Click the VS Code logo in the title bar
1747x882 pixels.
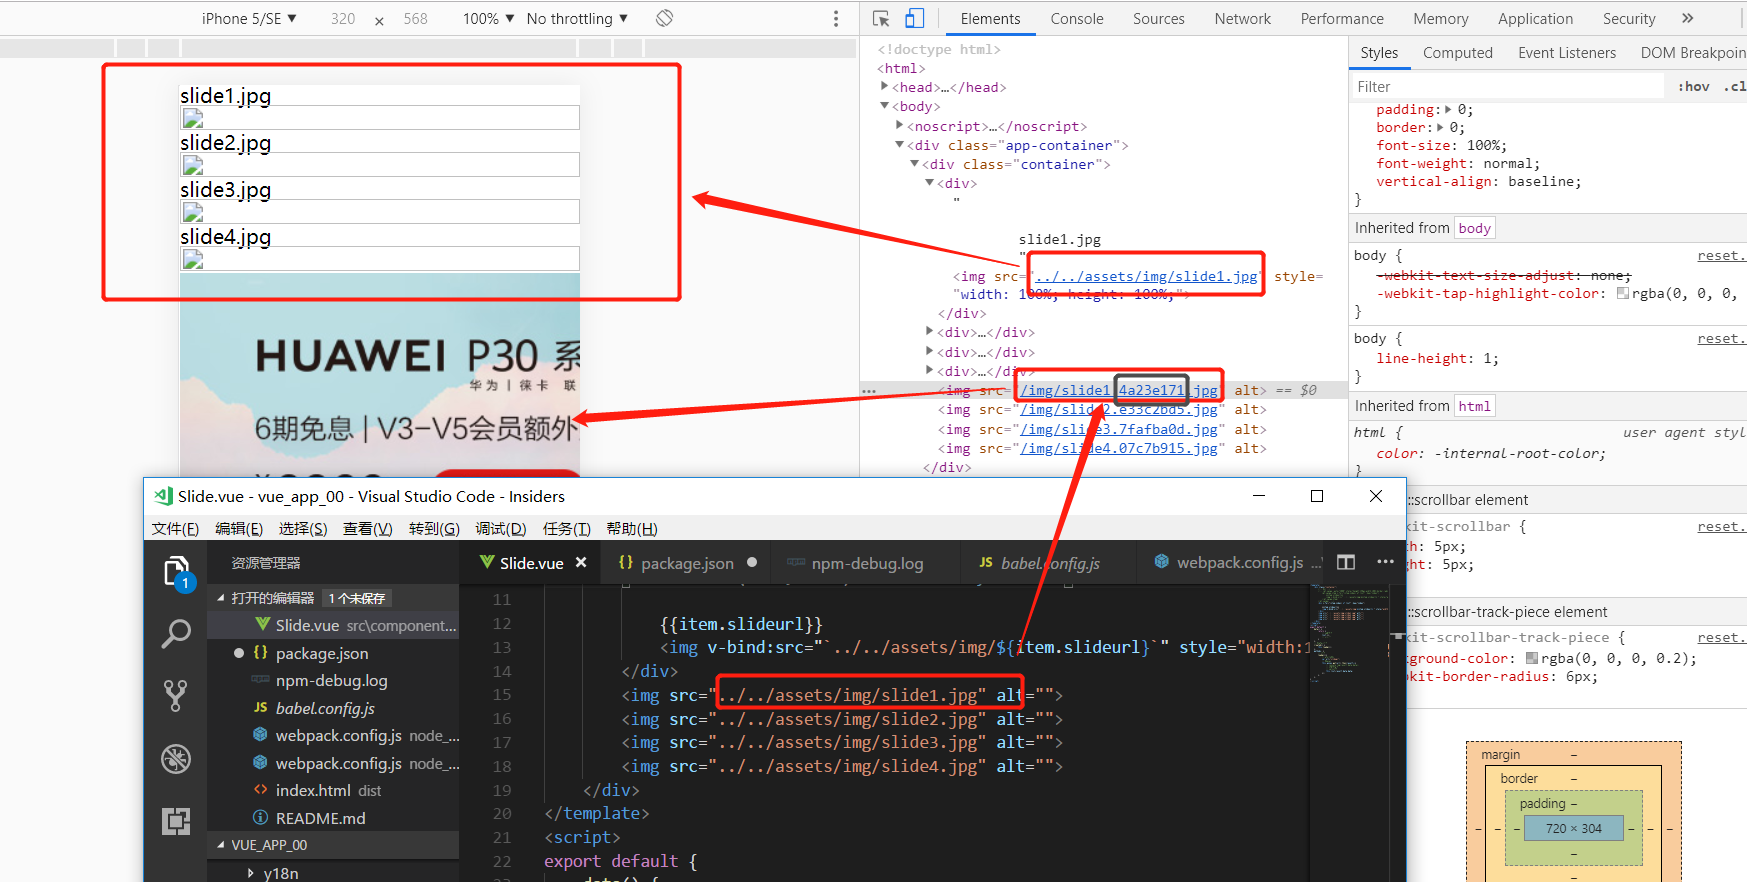tap(163, 496)
